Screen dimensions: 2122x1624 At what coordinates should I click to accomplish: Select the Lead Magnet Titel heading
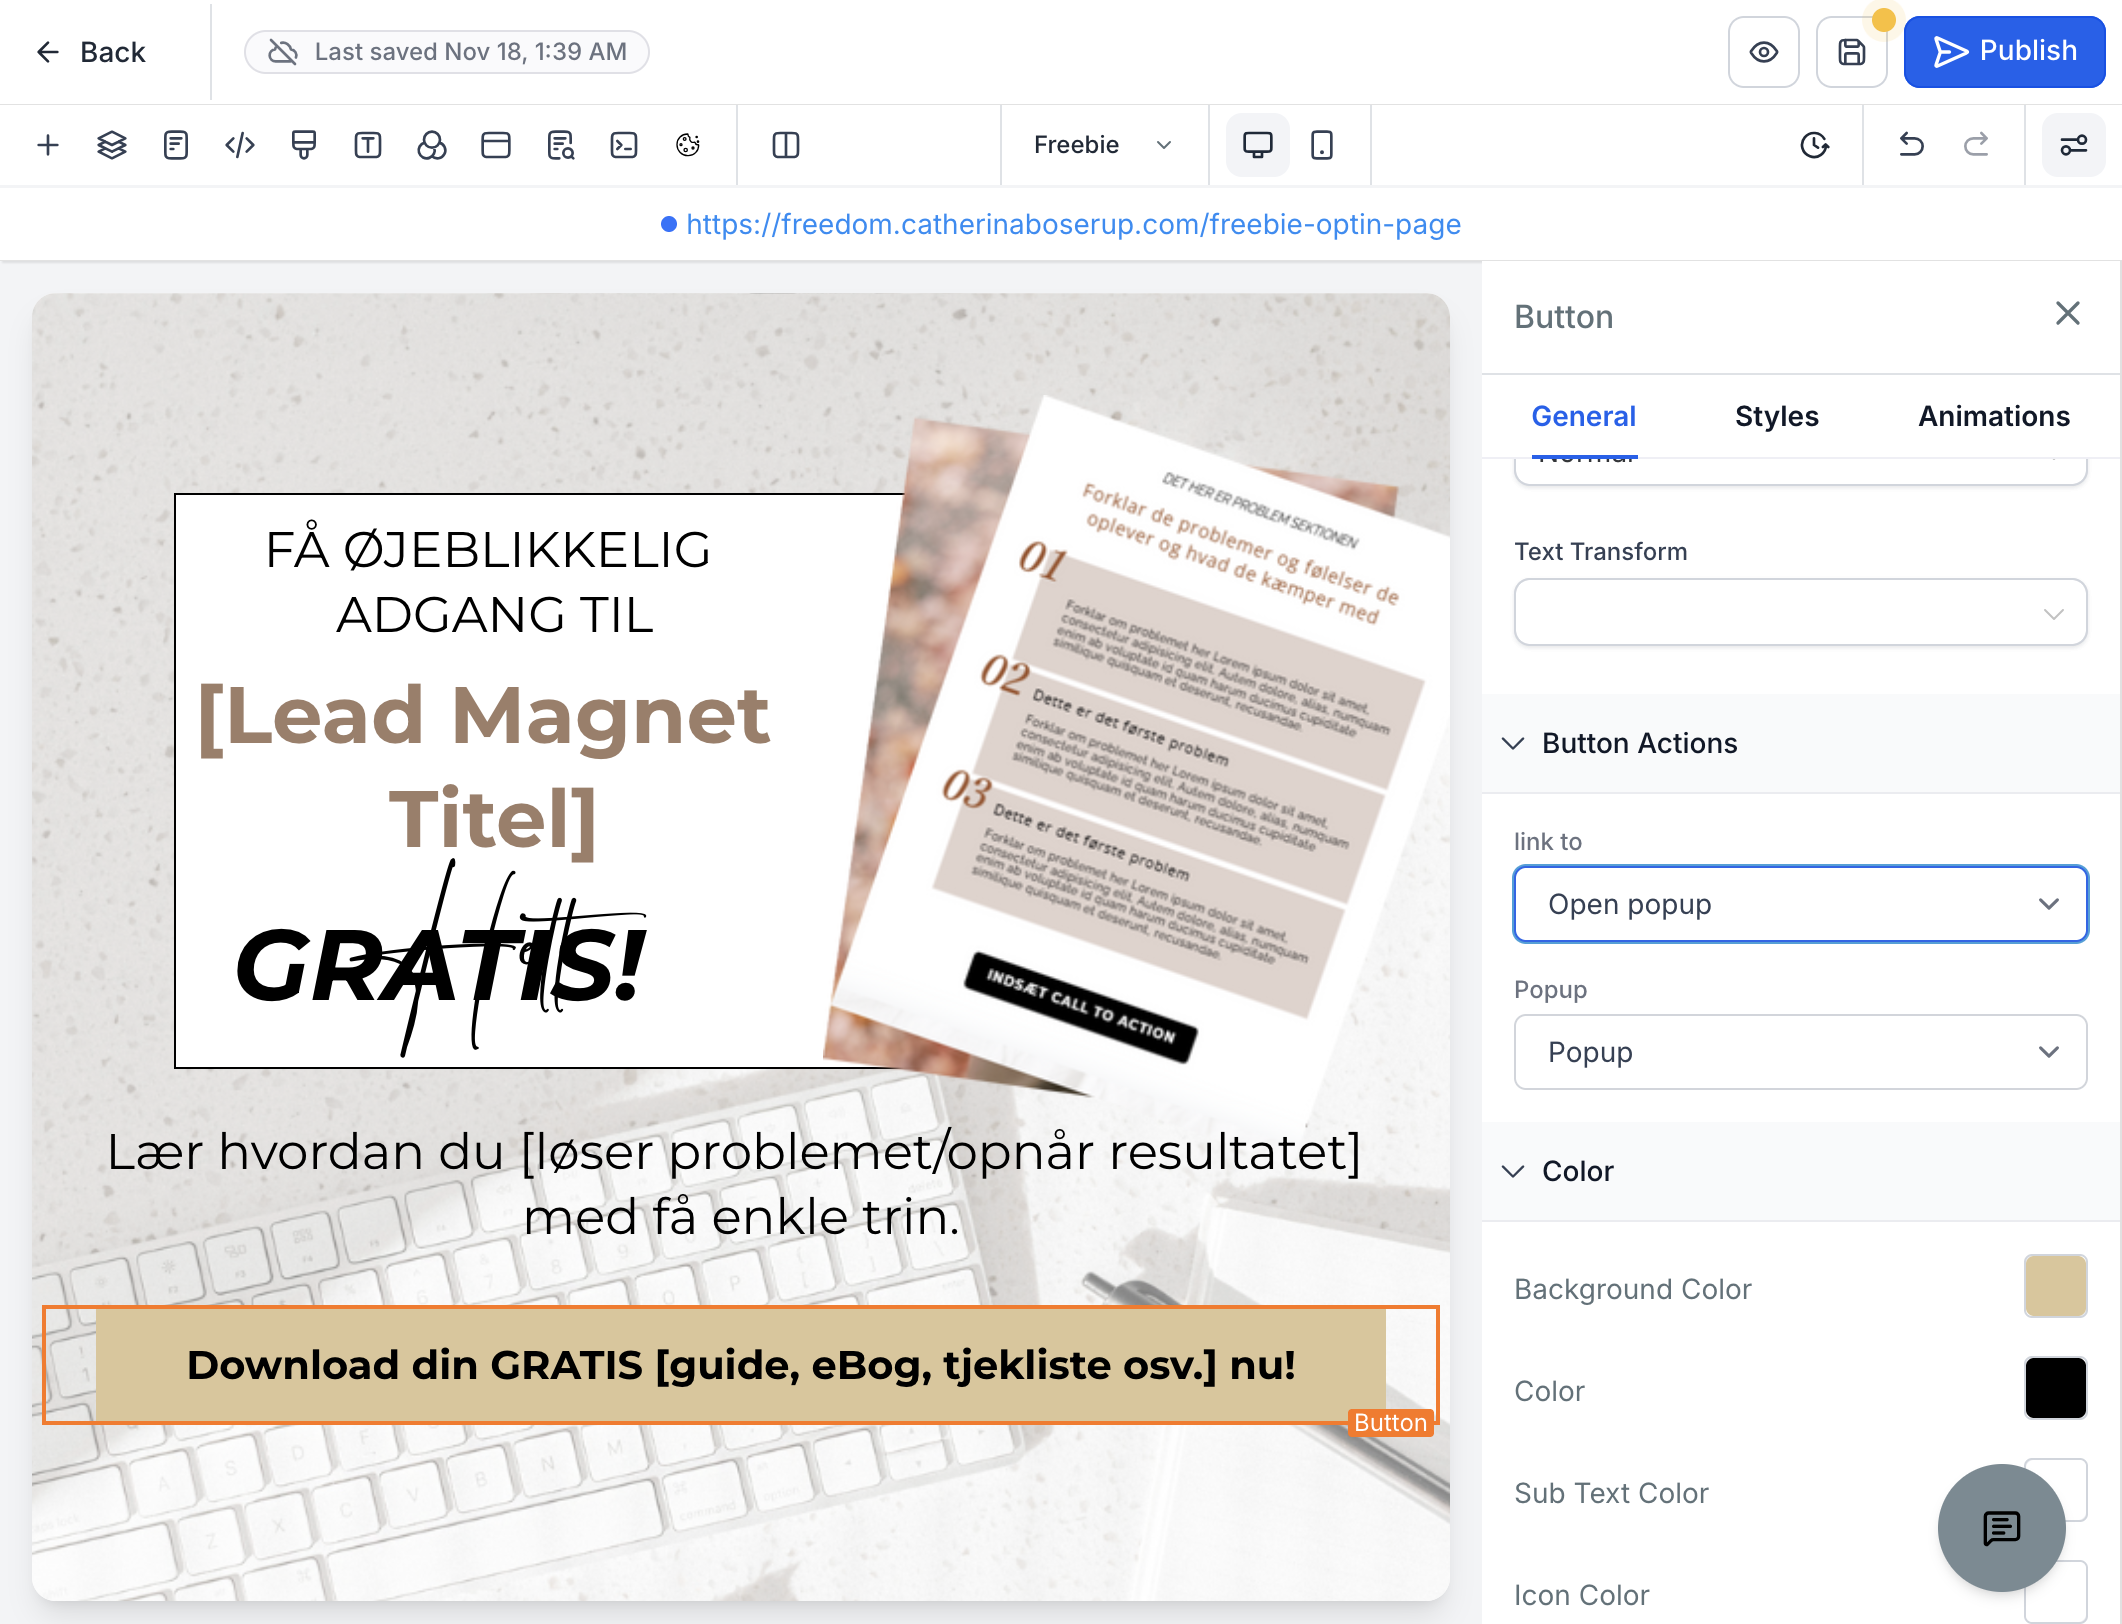(487, 767)
